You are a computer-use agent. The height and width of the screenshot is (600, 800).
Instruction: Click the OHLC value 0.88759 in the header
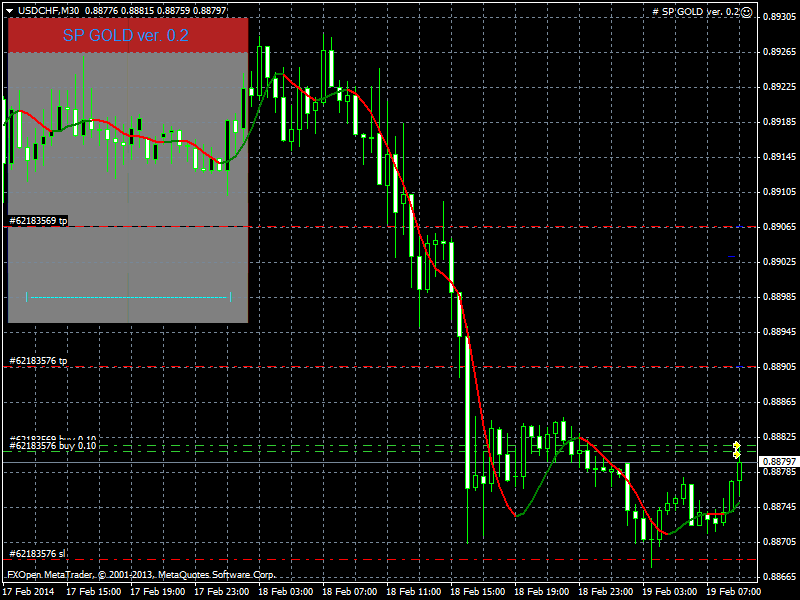[x=173, y=10]
